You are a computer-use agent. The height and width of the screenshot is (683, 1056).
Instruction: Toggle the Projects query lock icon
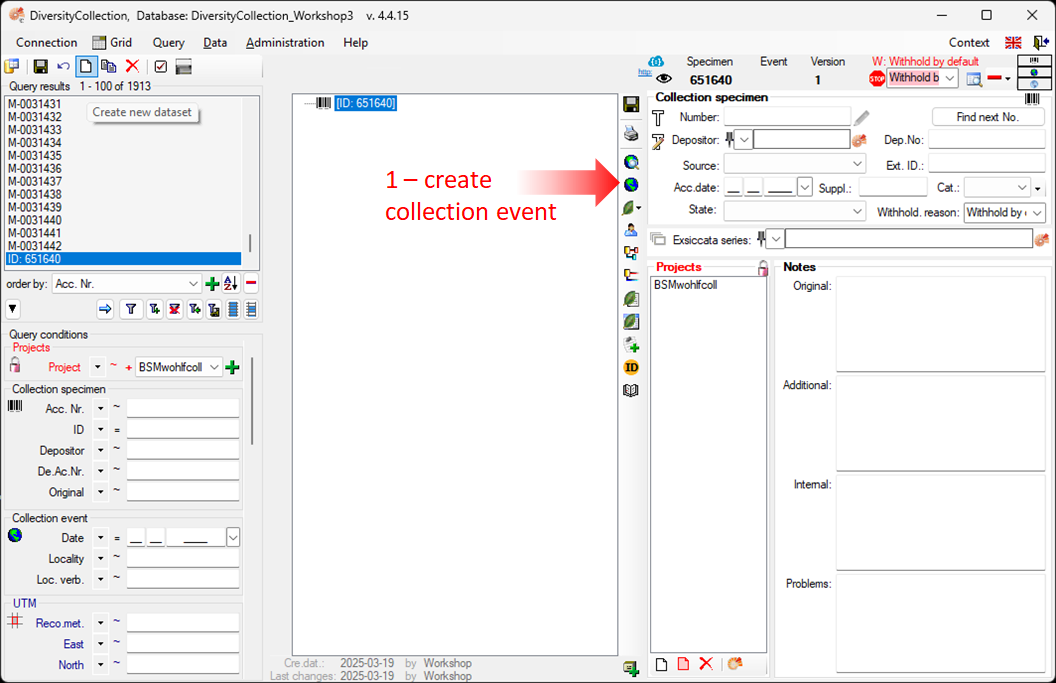click(15, 365)
